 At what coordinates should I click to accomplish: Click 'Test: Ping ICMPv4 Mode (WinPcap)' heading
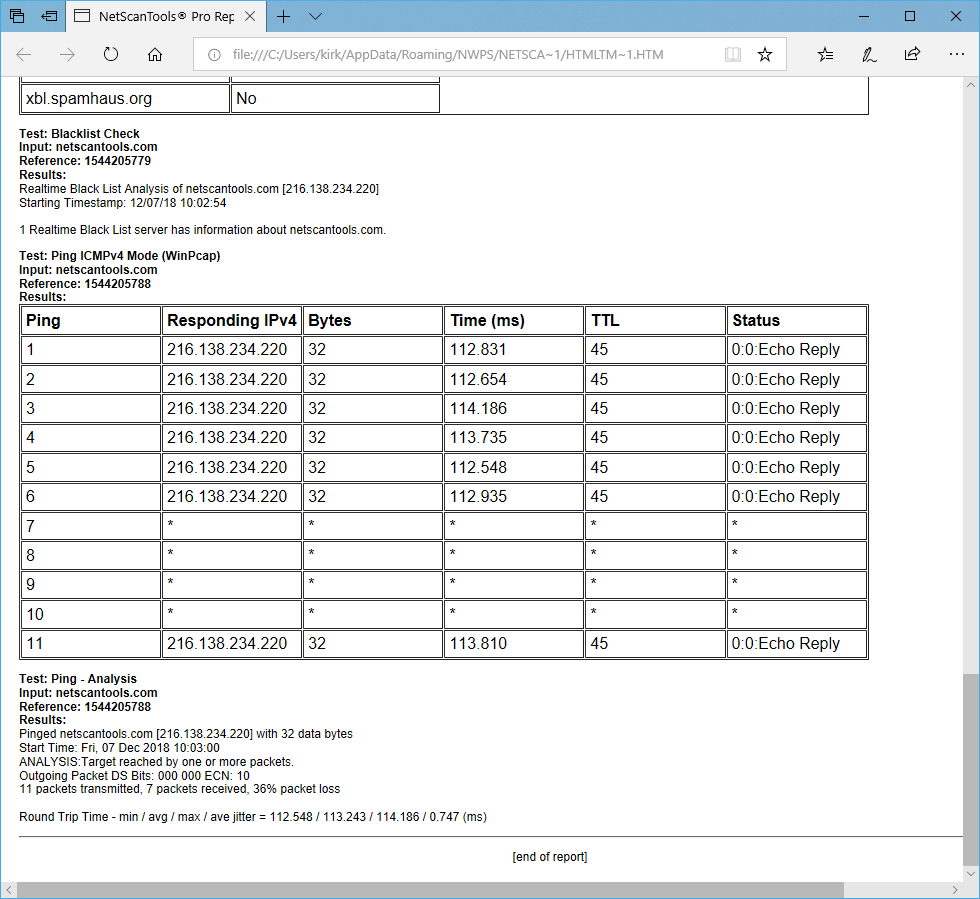point(119,256)
